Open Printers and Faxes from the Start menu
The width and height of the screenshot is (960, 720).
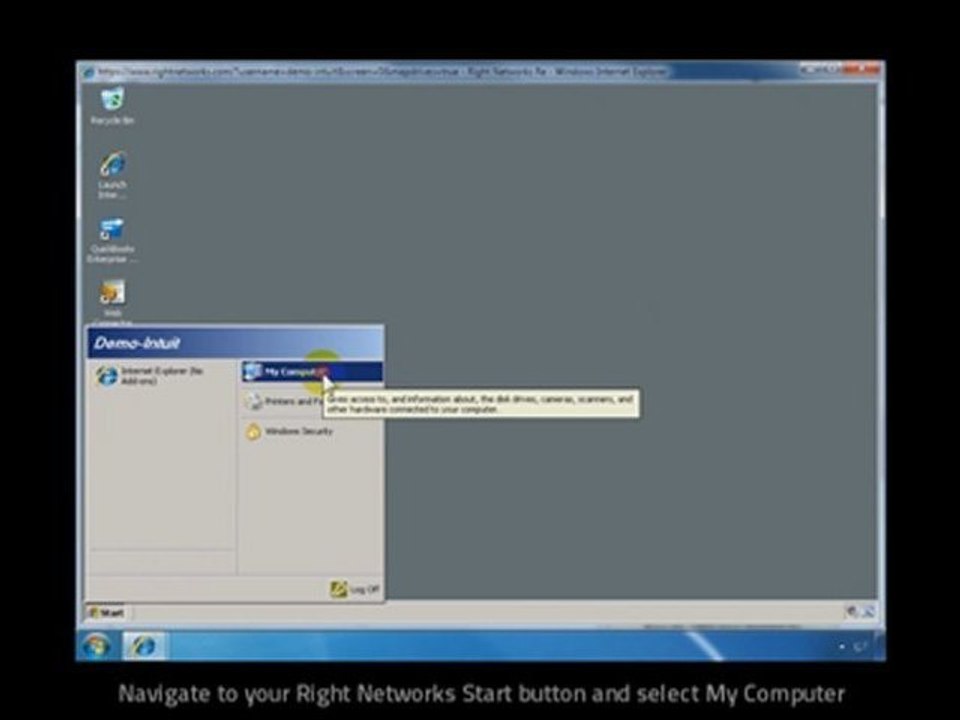pyautogui.click(x=283, y=402)
